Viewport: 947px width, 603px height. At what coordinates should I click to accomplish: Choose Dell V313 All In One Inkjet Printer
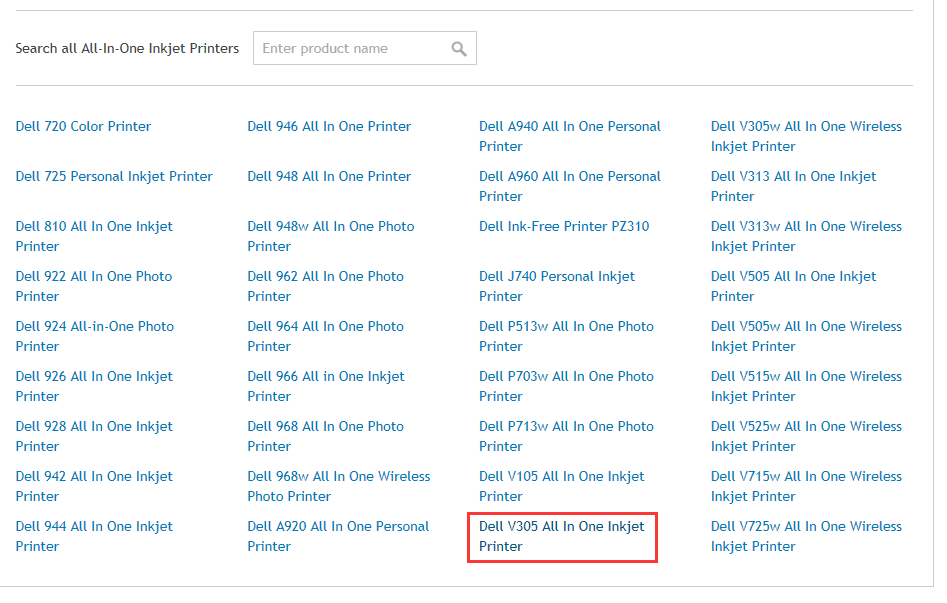click(x=794, y=187)
